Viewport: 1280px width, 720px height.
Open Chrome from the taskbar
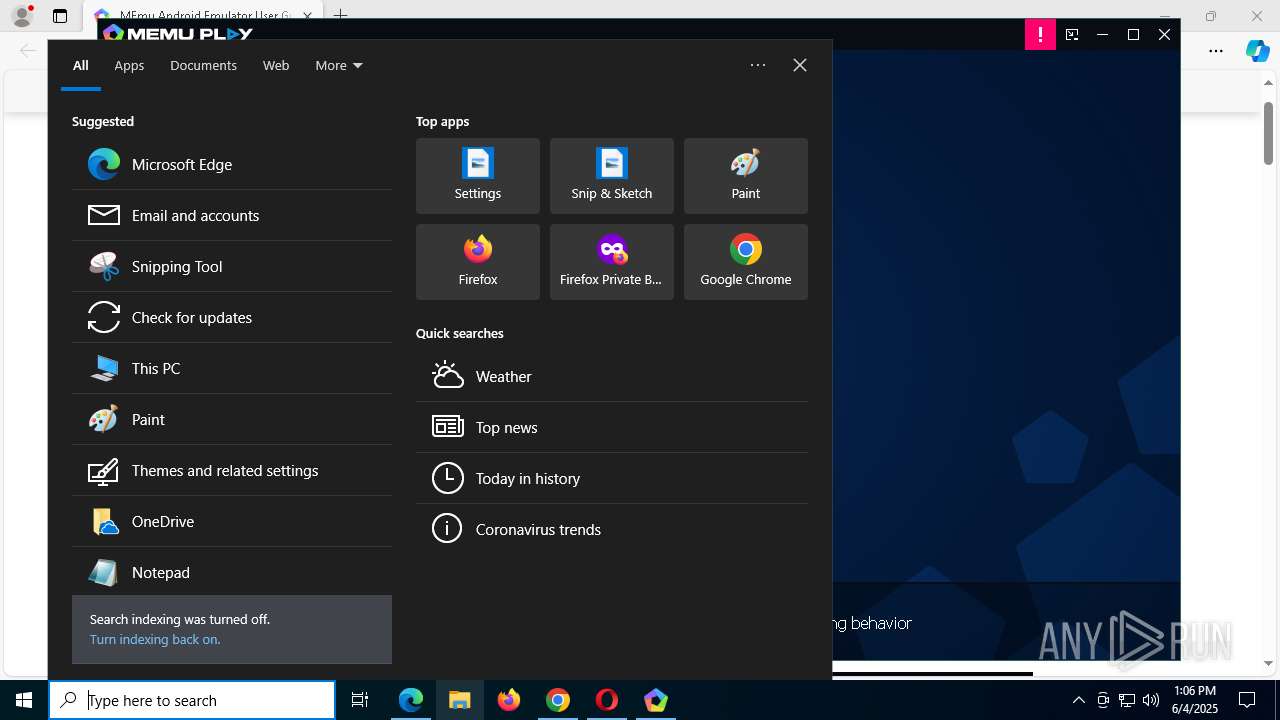click(x=558, y=700)
